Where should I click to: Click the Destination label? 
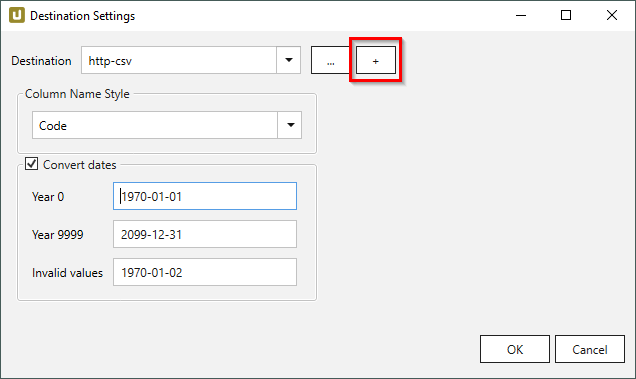pos(41,61)
